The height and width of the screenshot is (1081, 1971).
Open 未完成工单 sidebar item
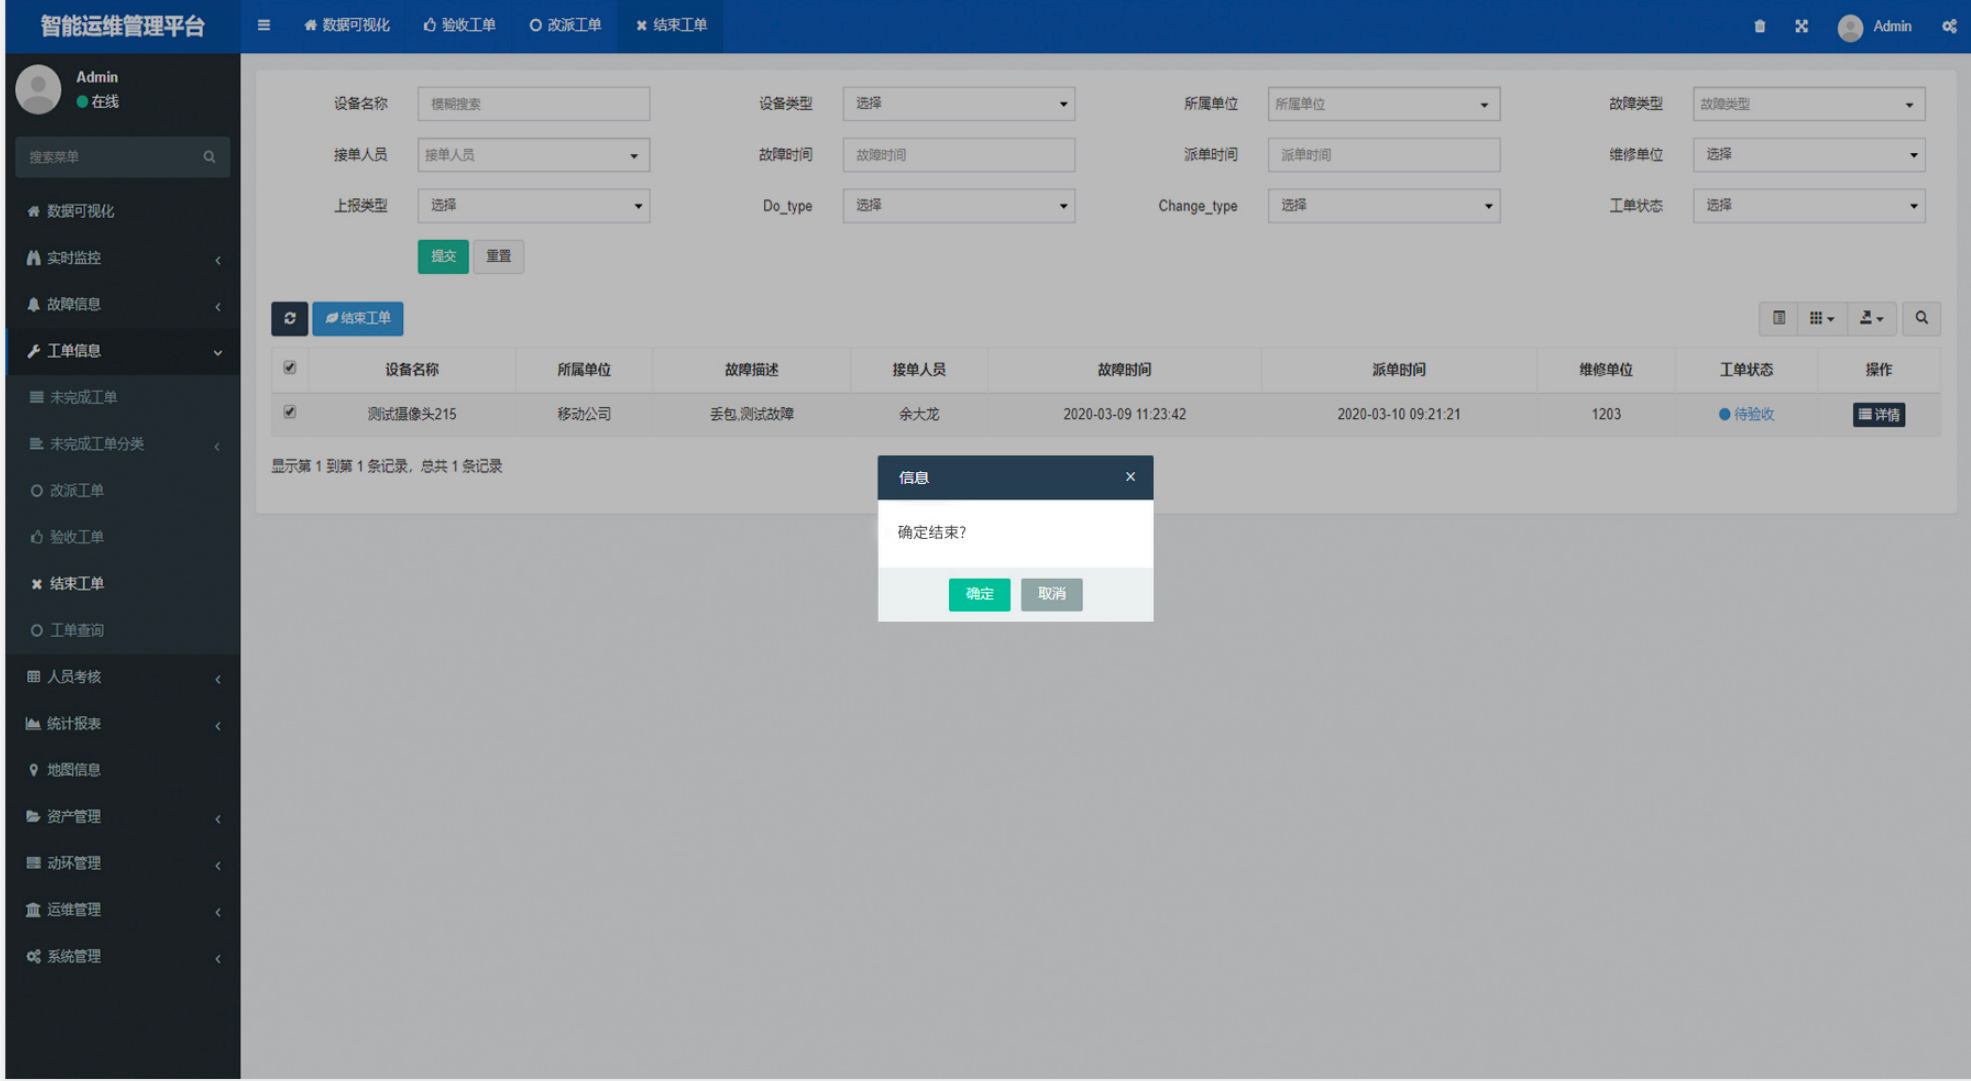pos(122,397)
